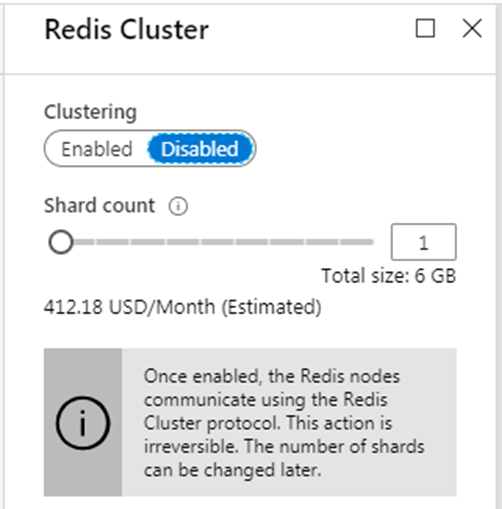
Task: Maximize the Redis Cluster panel
Action: coord(425,28)
